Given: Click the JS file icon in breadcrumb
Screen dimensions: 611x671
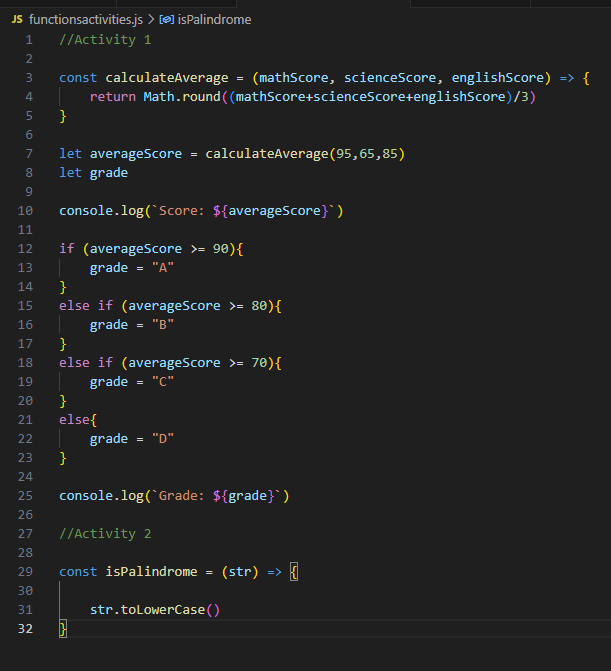Looking at the screenshot, I should [17, 19].
